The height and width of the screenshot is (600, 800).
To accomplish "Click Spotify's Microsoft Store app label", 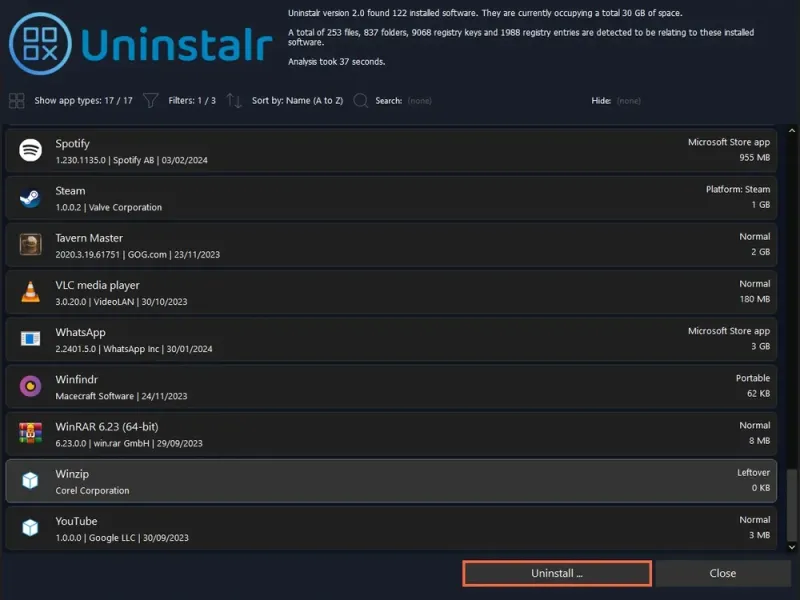I will tap(729, 142).
